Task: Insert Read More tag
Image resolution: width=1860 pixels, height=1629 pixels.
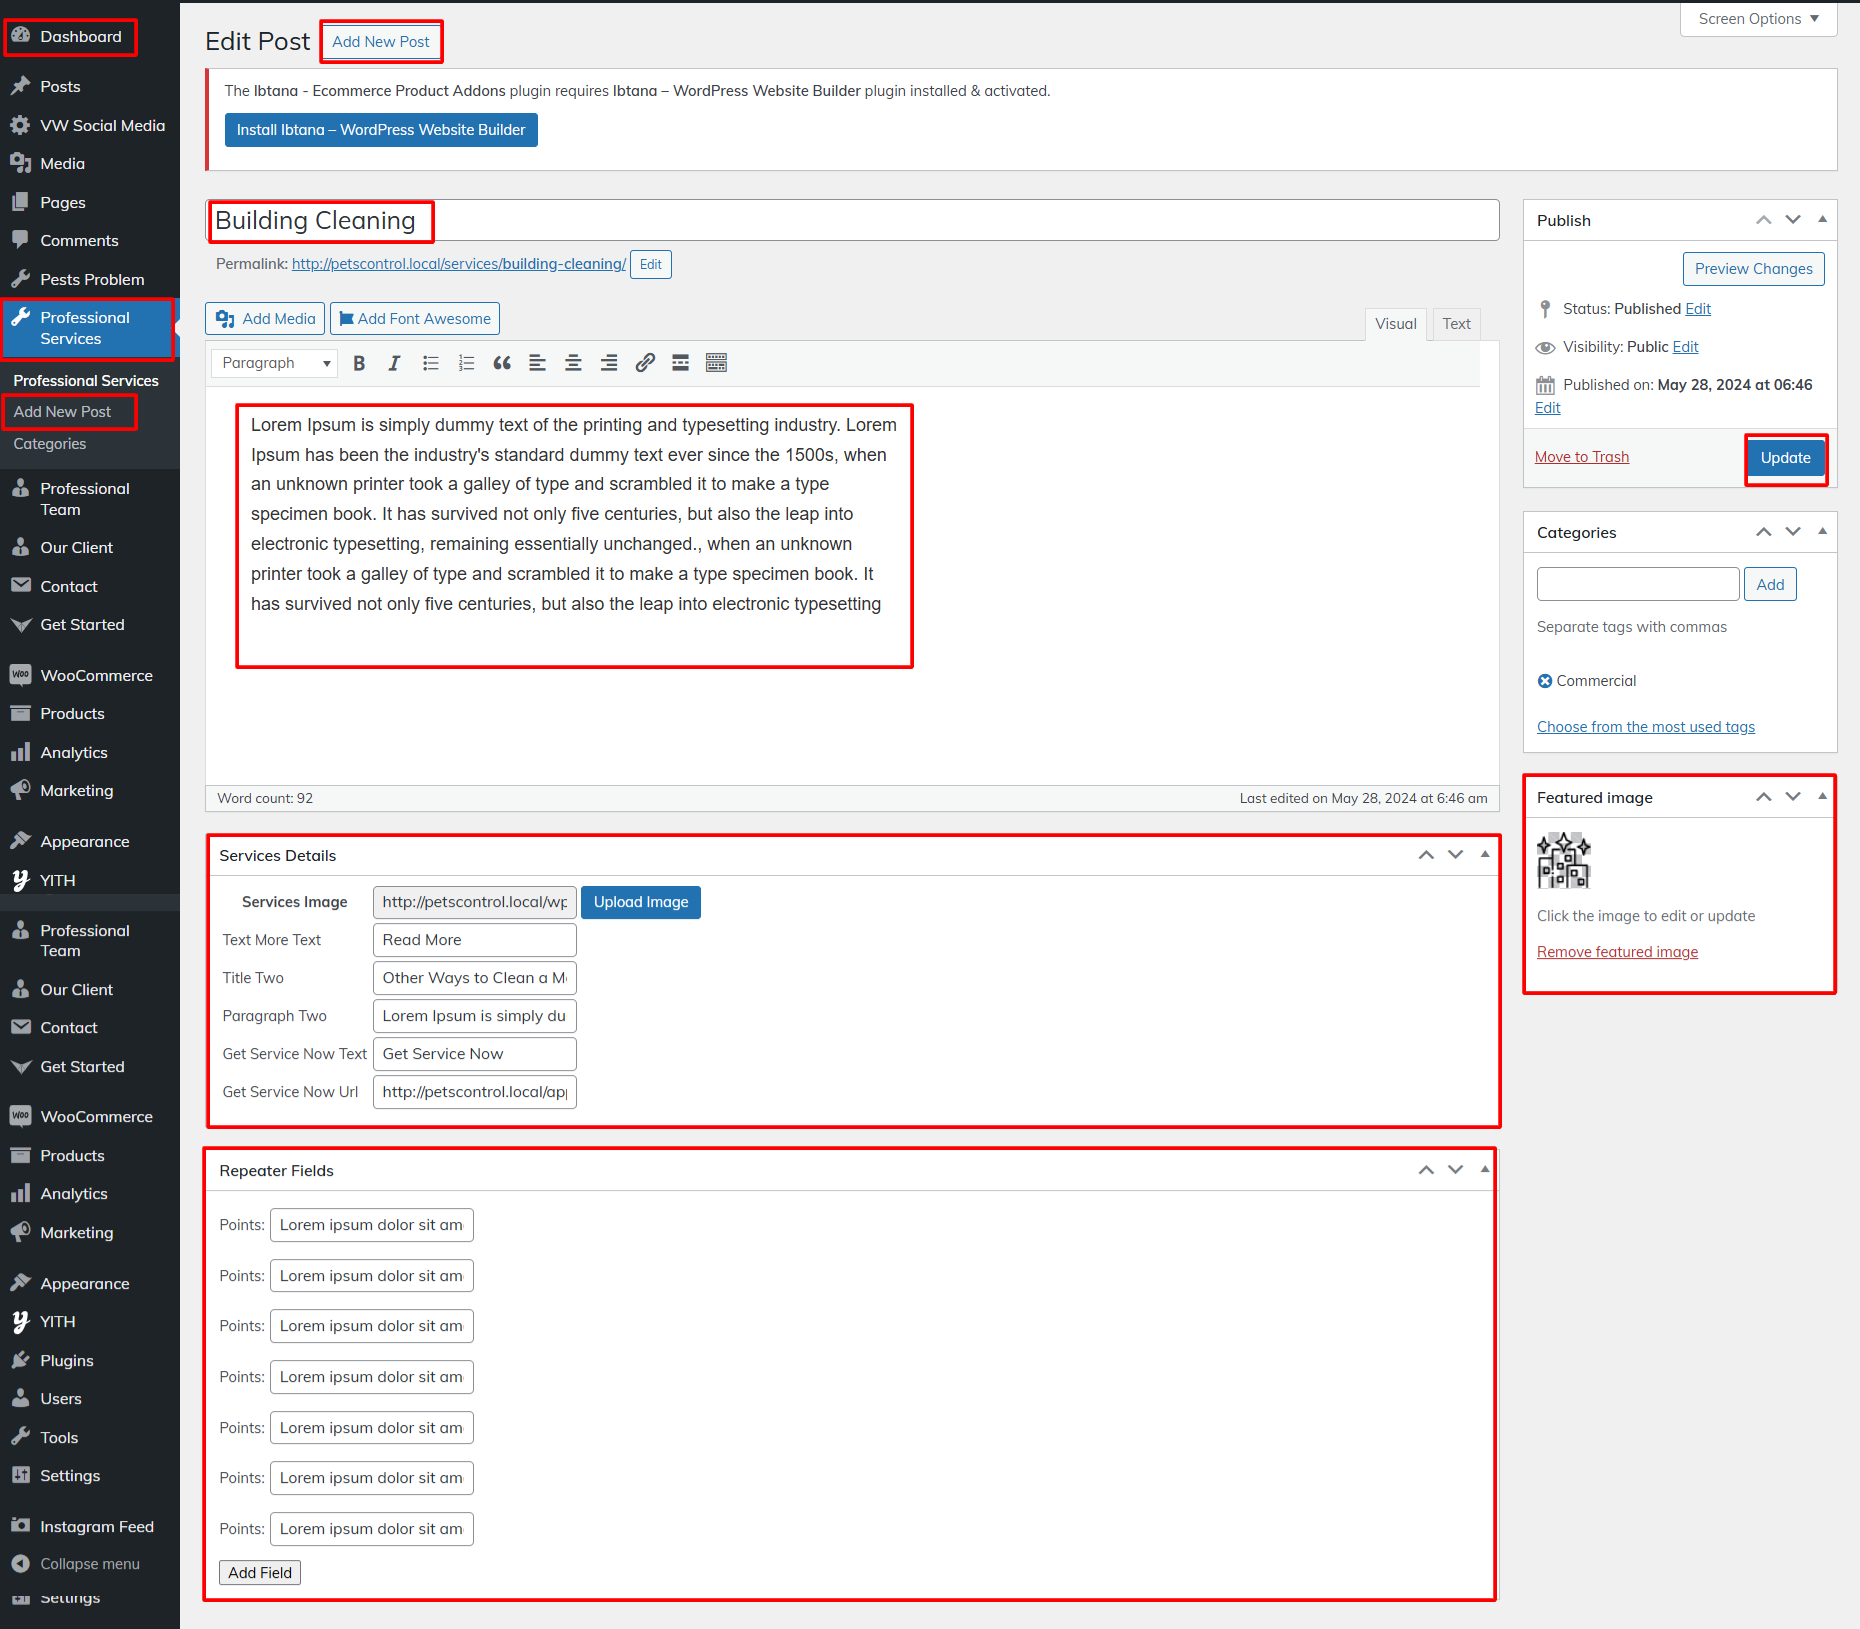Action: tap(680, 363)
